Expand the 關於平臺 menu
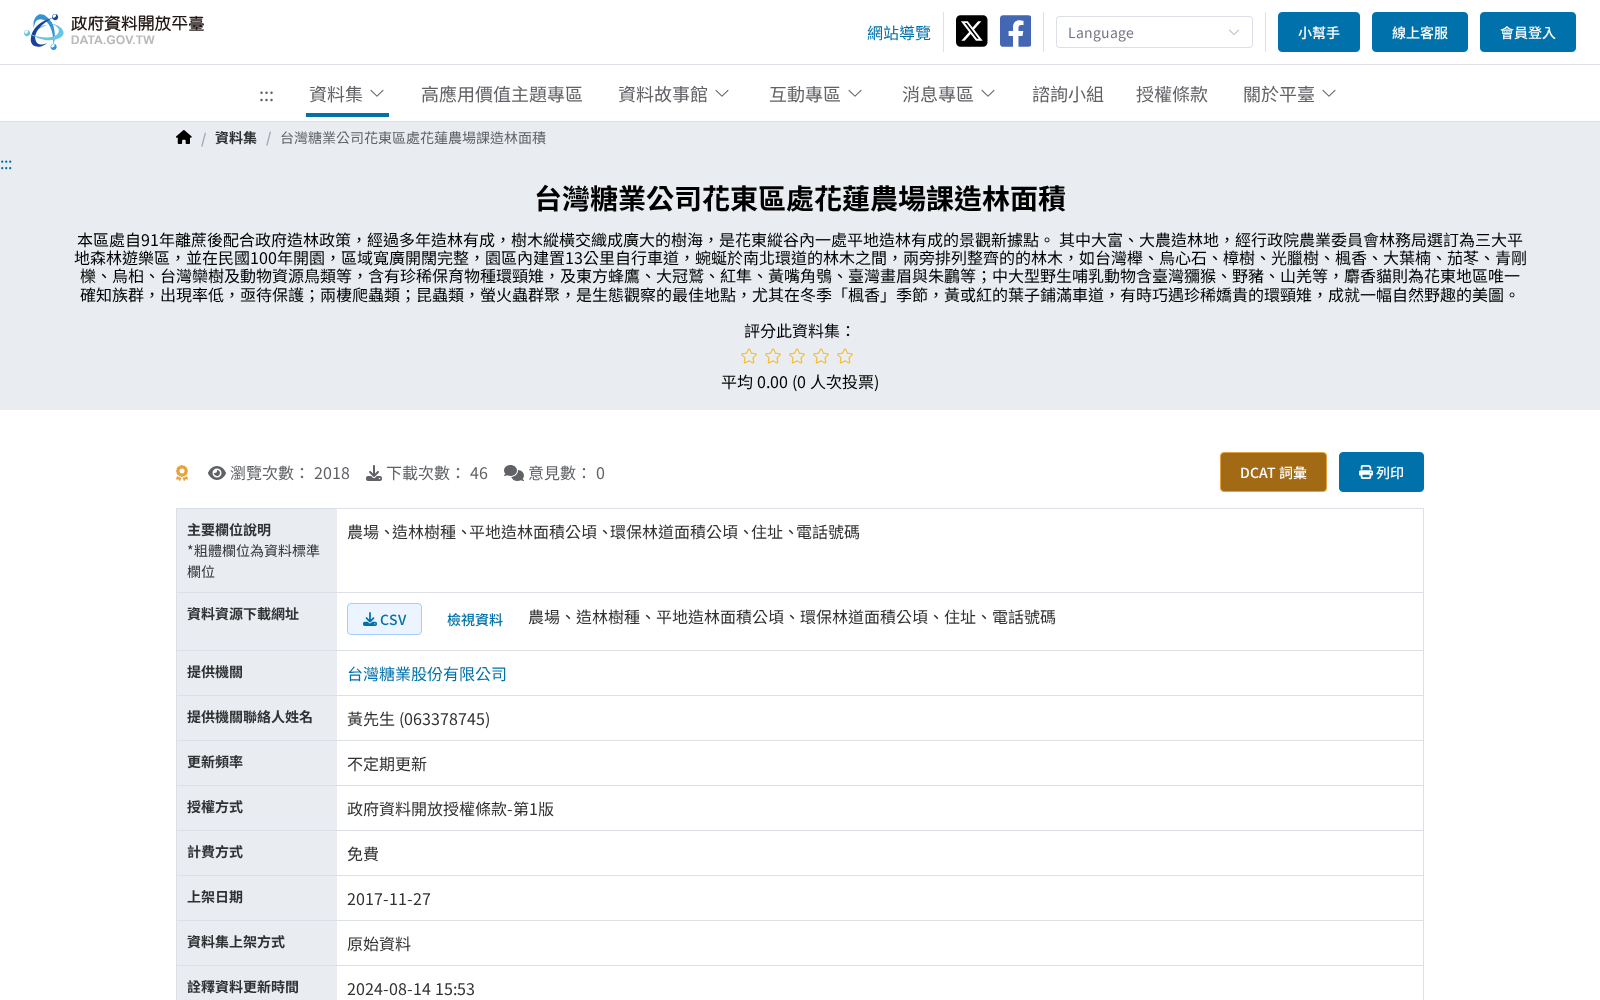The width and height of the screenshot is (1600, 1000). coord(1290,94)
